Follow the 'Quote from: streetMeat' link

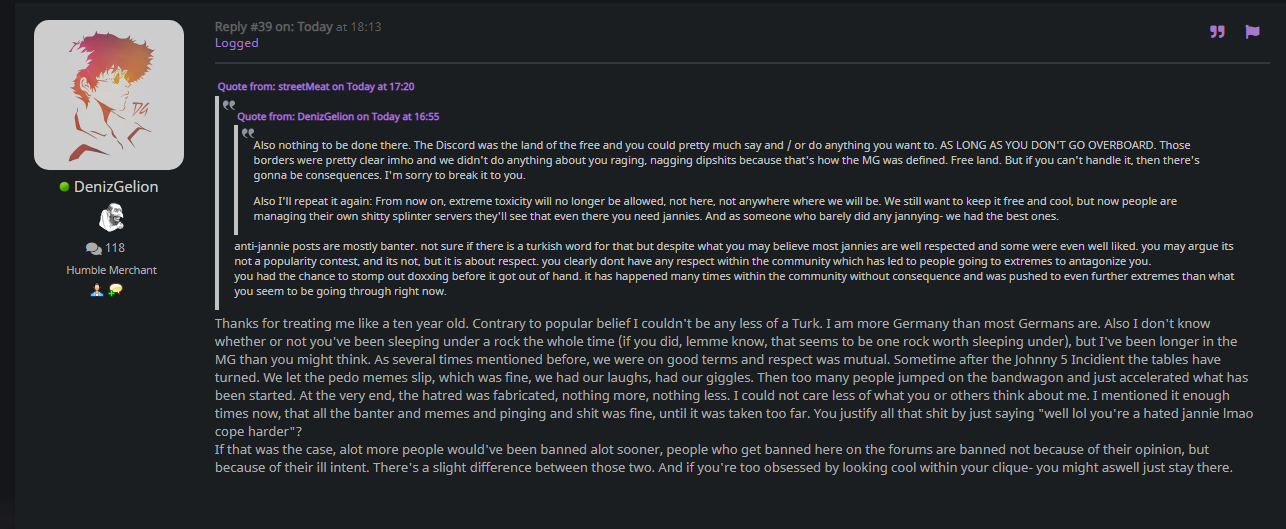[316, 87]
